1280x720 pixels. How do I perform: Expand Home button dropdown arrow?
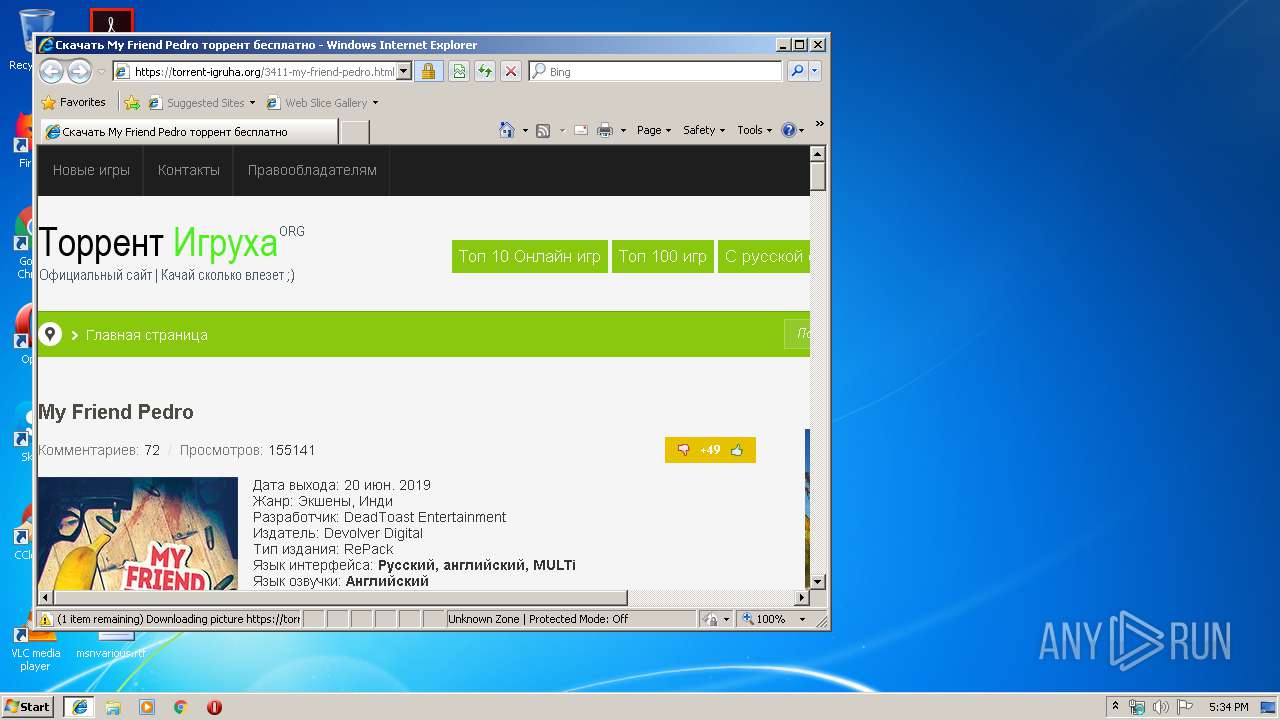525,130
